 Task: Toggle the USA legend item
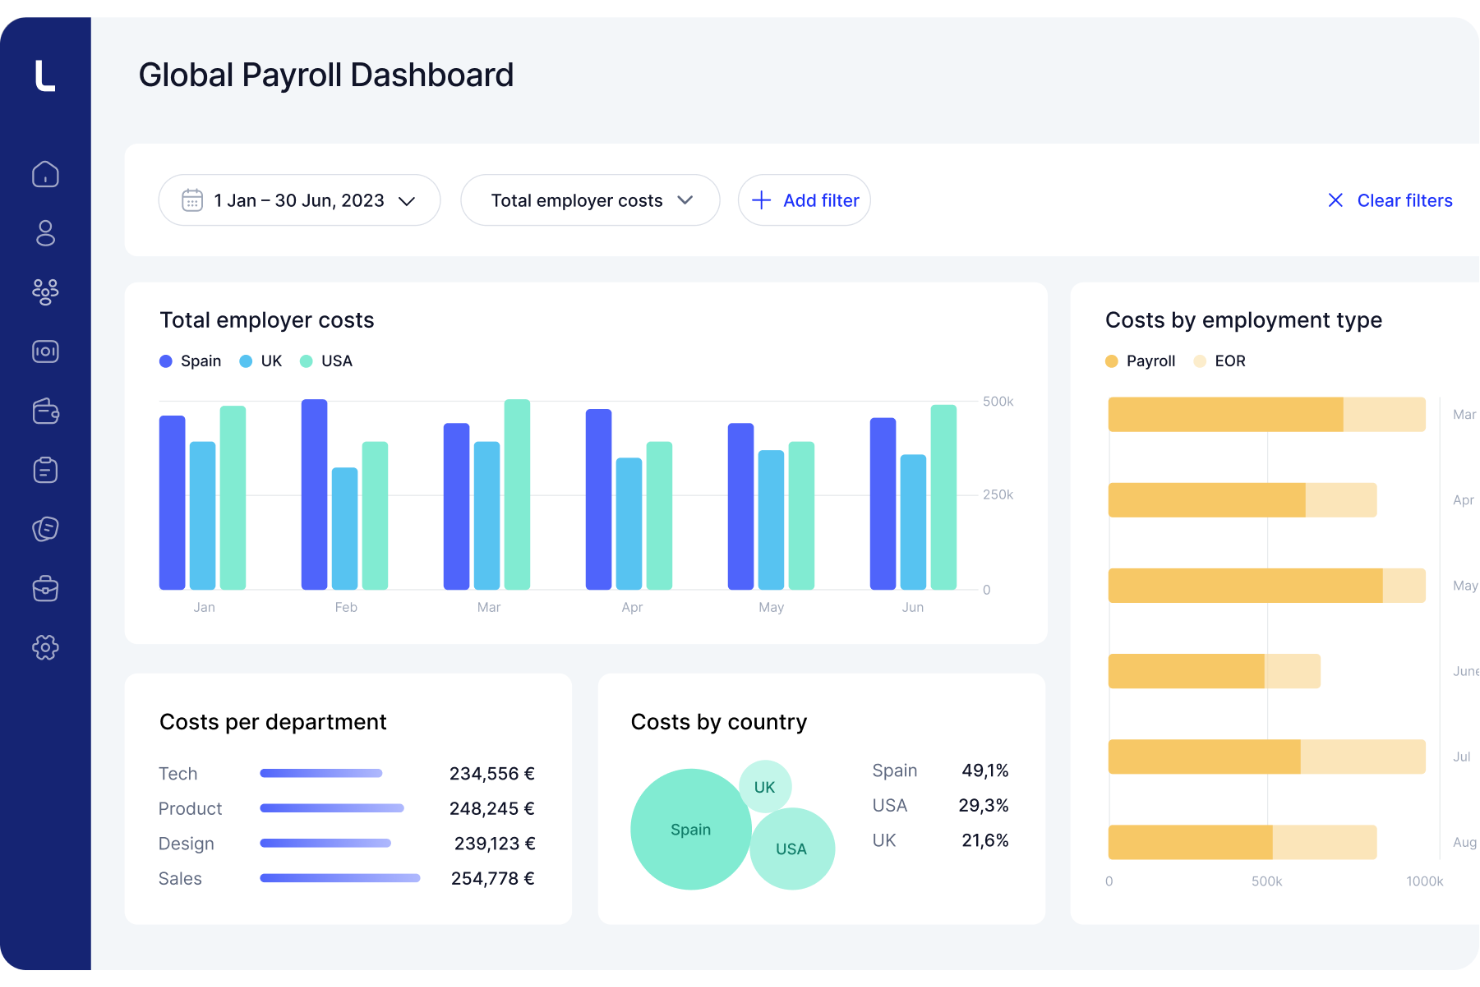point(326,361)
